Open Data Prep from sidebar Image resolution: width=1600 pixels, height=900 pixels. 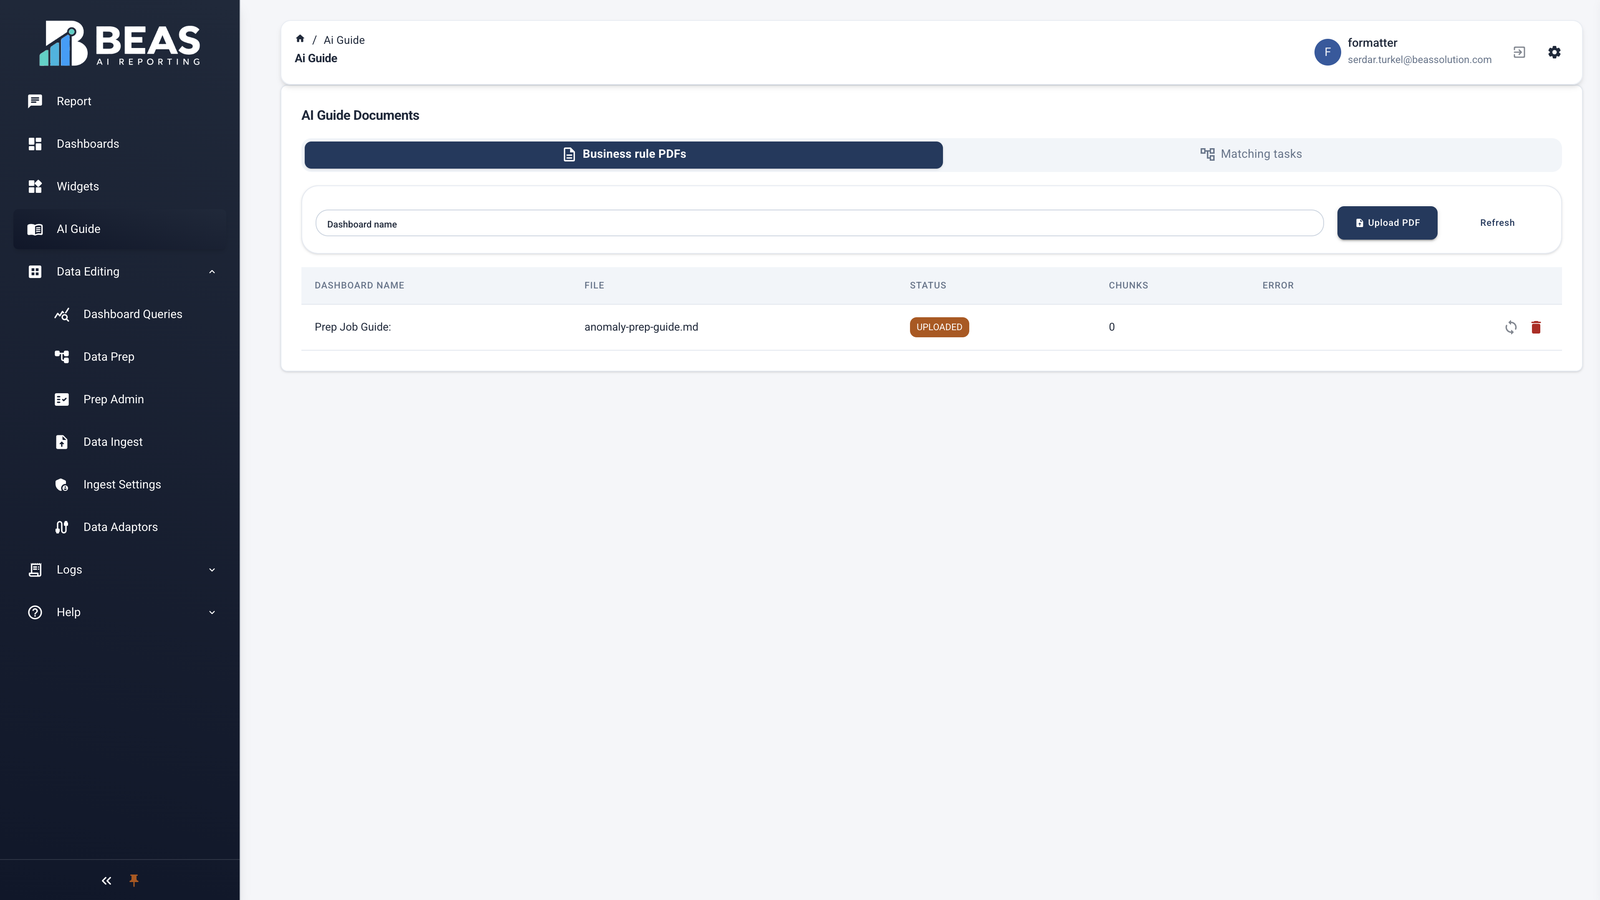[120, 357]
